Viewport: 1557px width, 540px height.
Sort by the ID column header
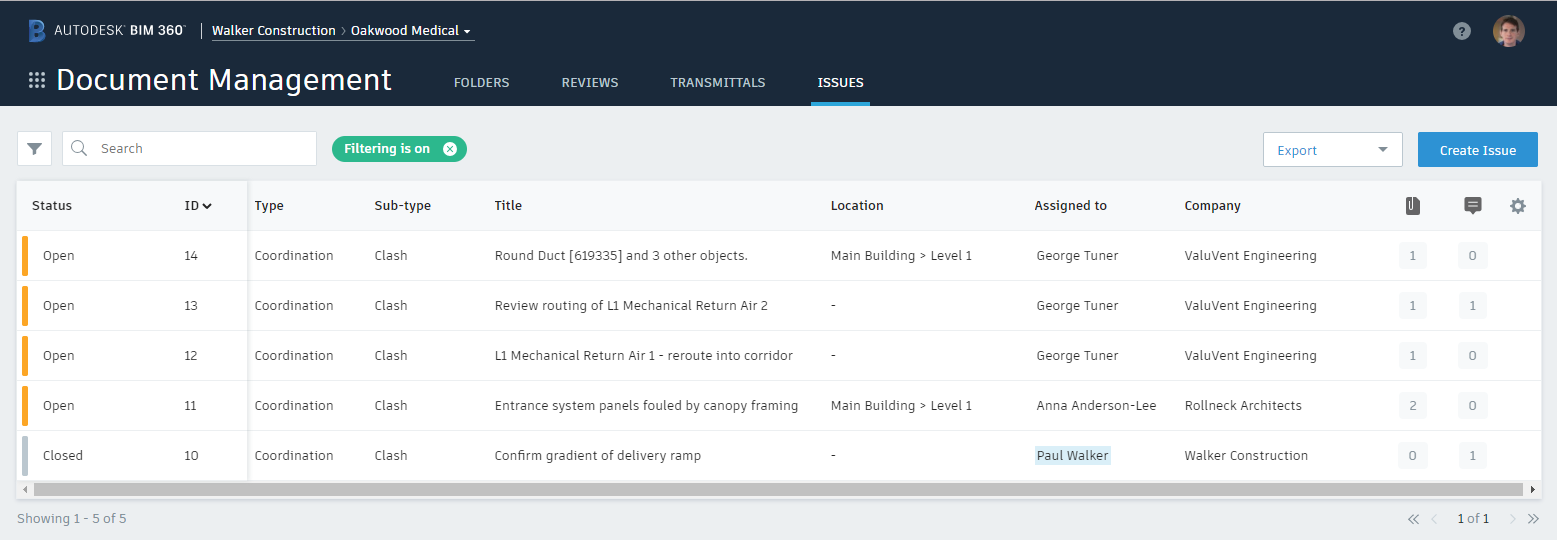coord(198,206)
